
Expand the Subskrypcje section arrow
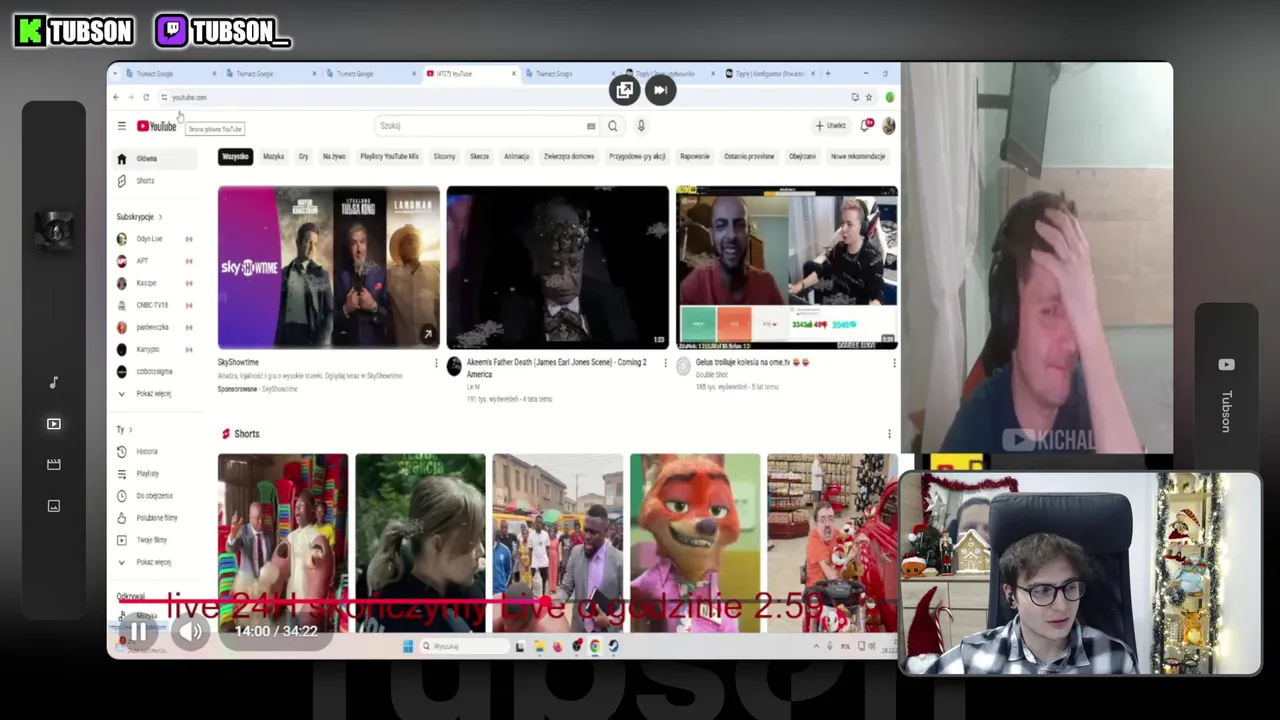click(x=160, y=217)
